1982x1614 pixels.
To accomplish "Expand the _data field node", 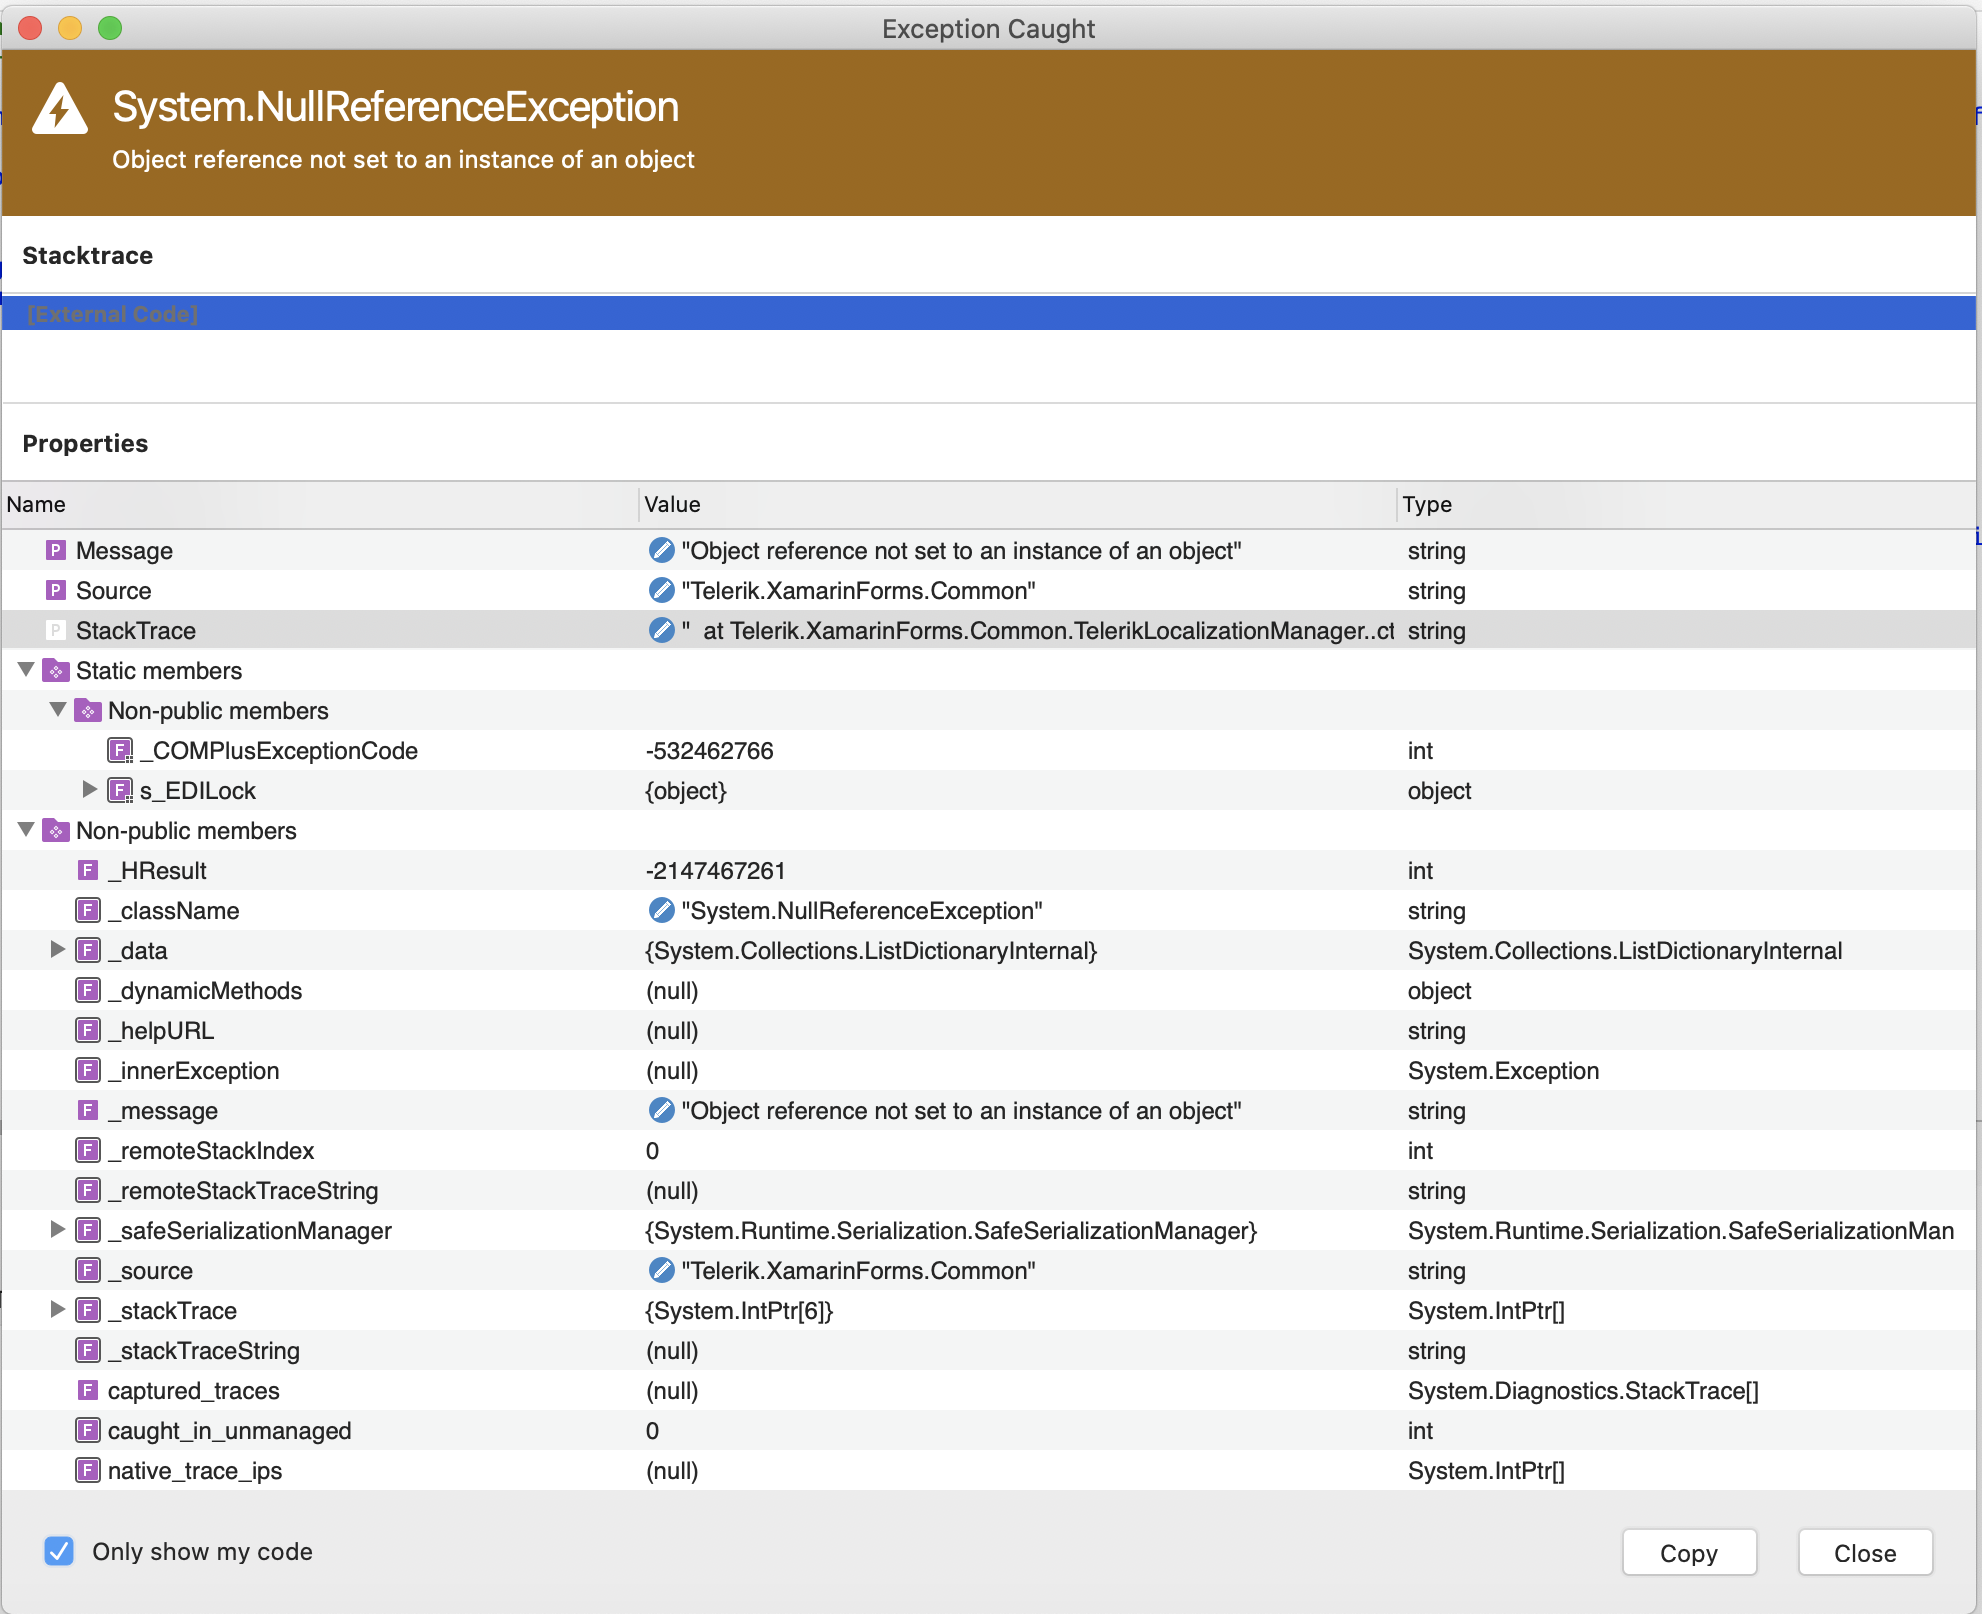I will coord(58,950).
